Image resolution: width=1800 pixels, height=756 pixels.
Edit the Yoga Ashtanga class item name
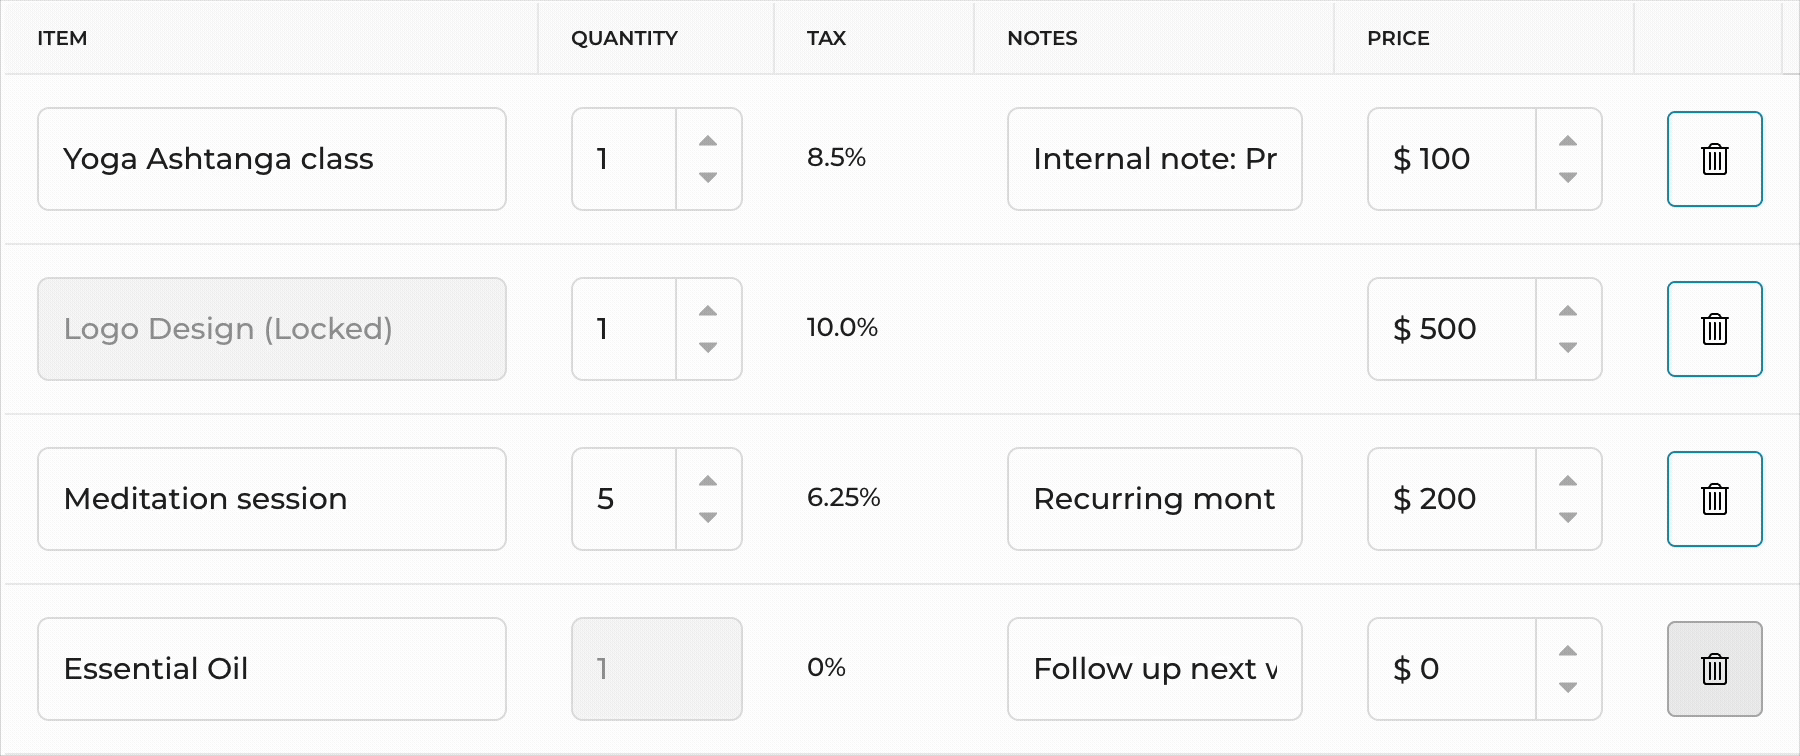click(x=271, y=159)
